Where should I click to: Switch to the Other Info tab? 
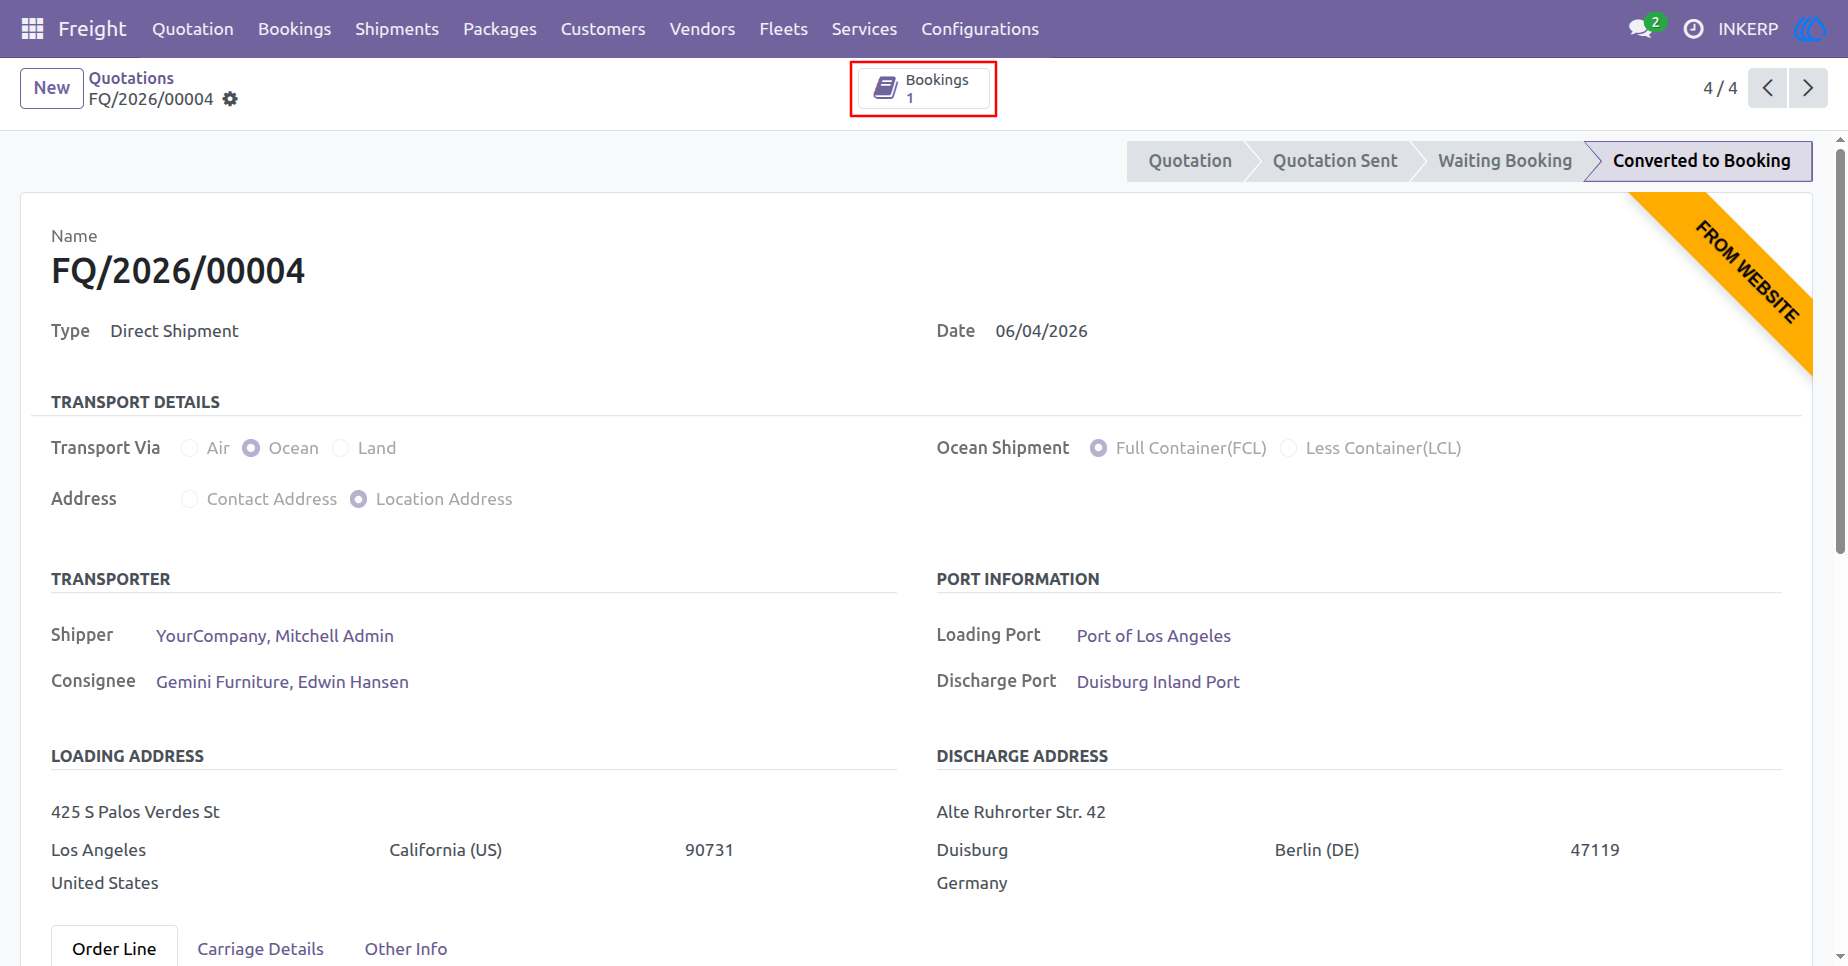pos(406,949)
